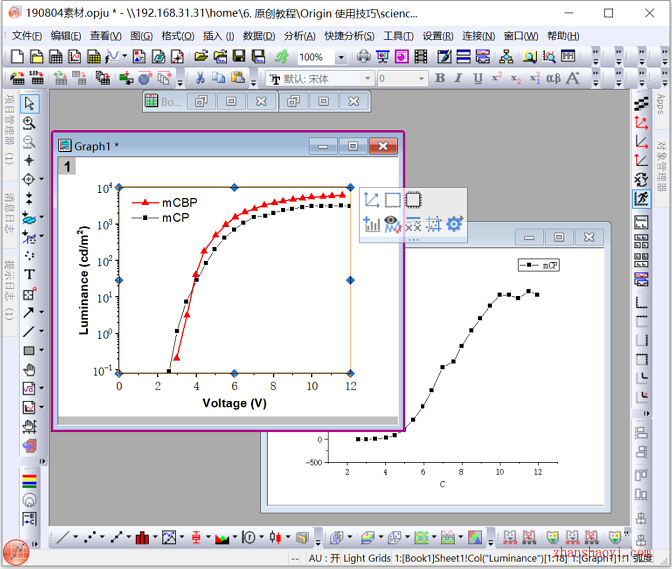Open the 100% zoom level dropdown
The height and width of the screenshot is (569, 672).
[x=341, y=57]
